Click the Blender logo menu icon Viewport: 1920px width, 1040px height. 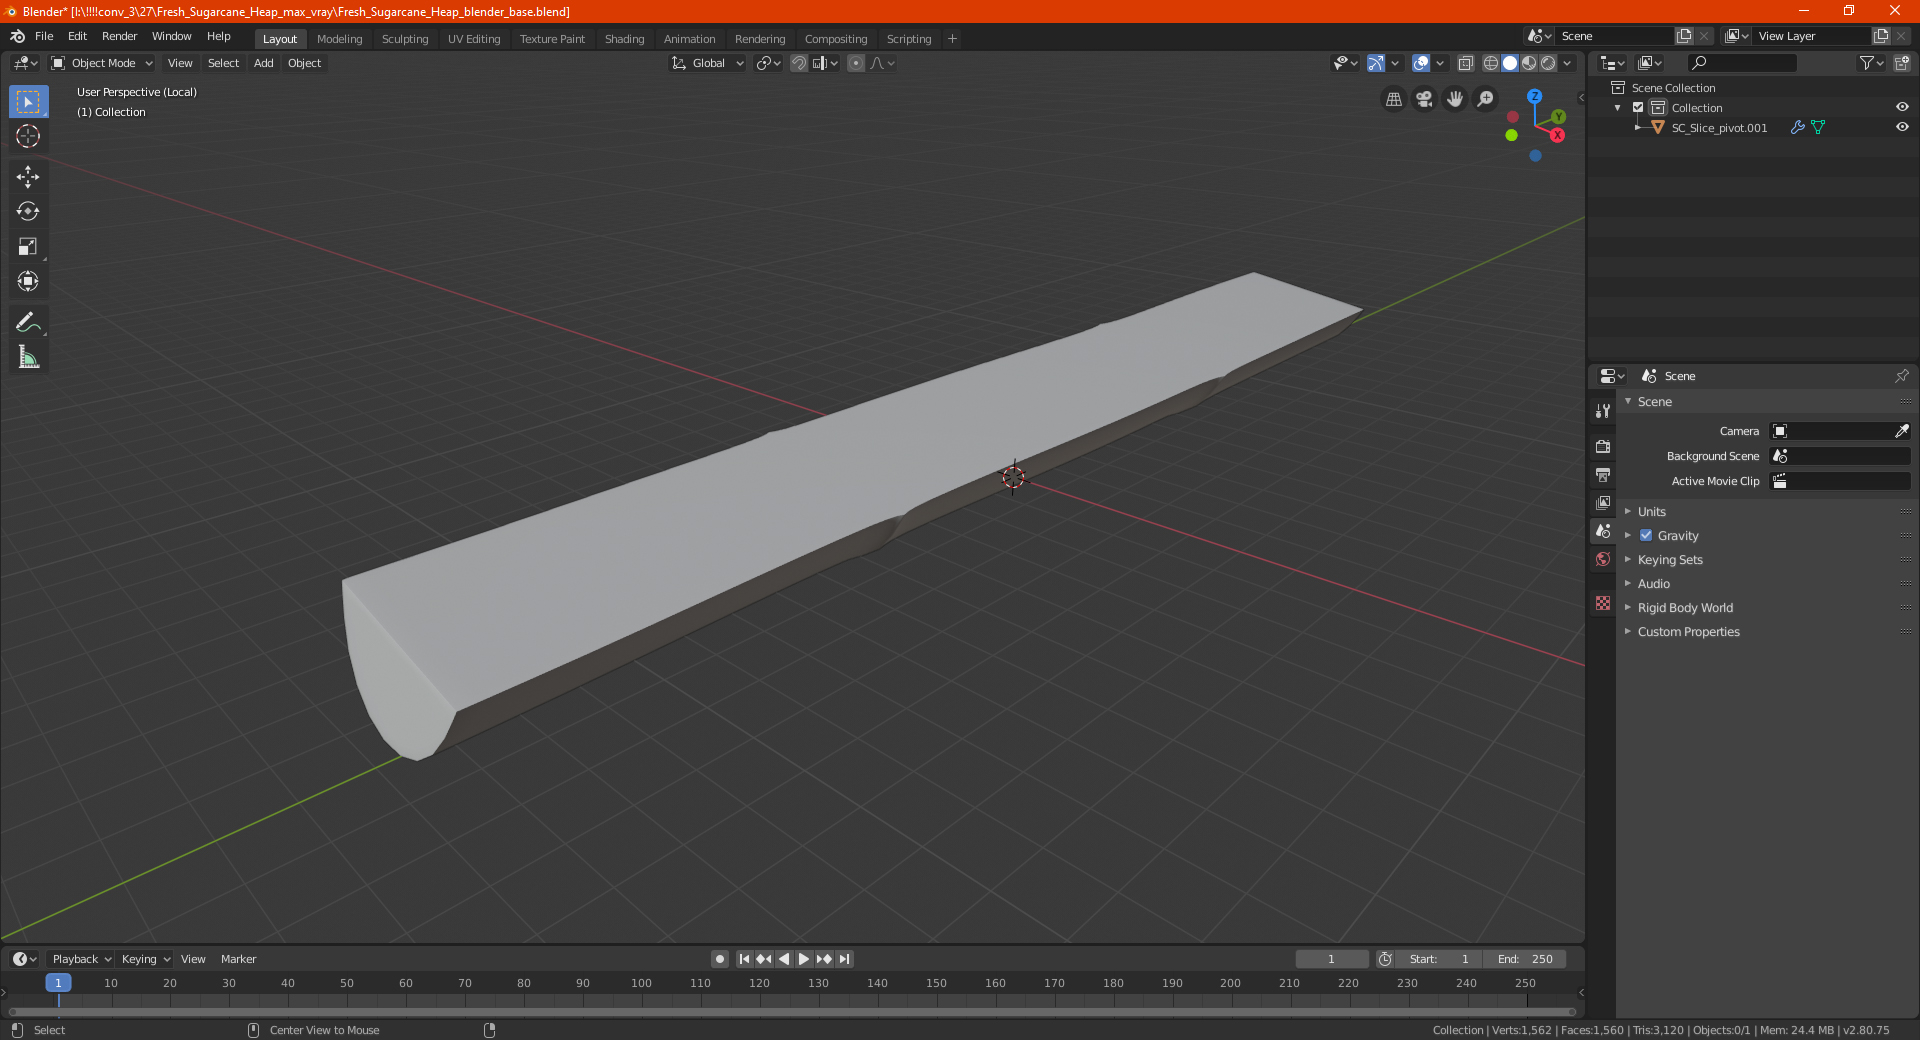[18, 36]
